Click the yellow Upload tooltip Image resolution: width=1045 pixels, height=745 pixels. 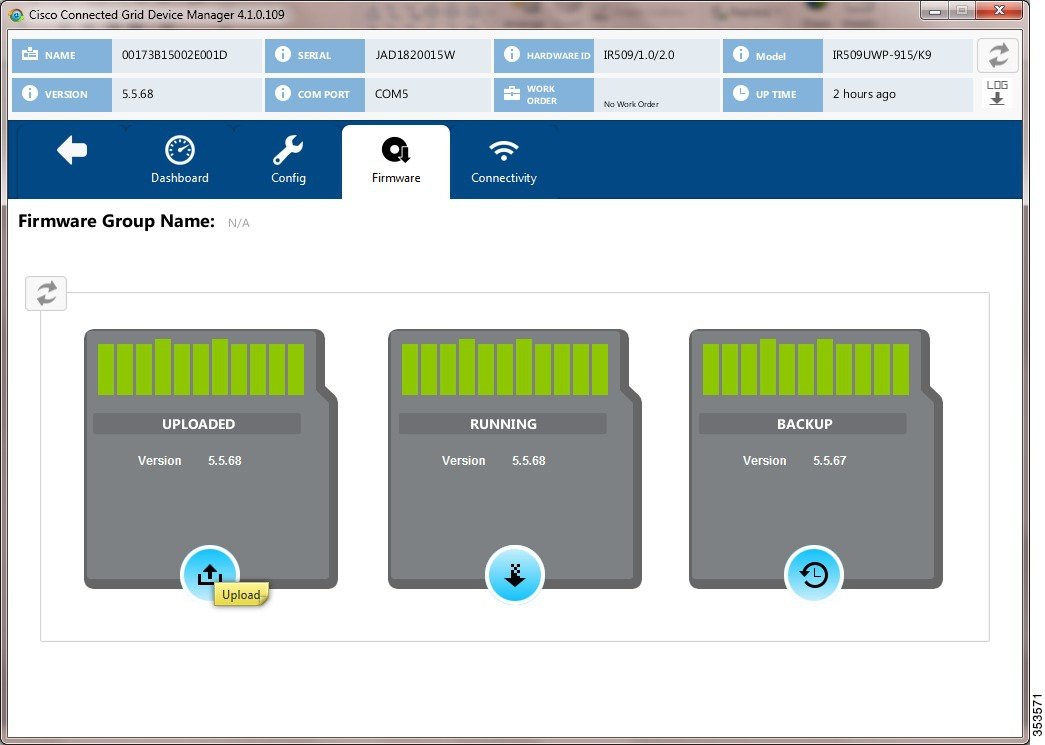241,594
